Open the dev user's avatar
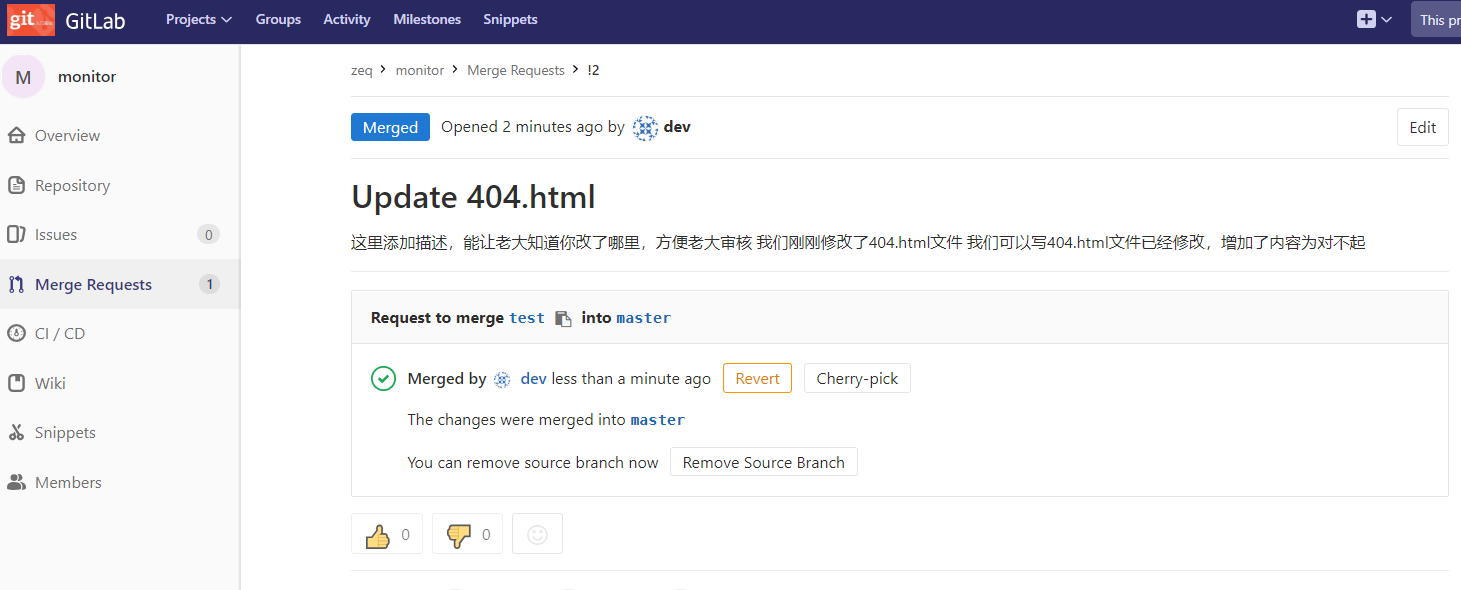This screenshot has width=1461, height=590. (645, 127)
